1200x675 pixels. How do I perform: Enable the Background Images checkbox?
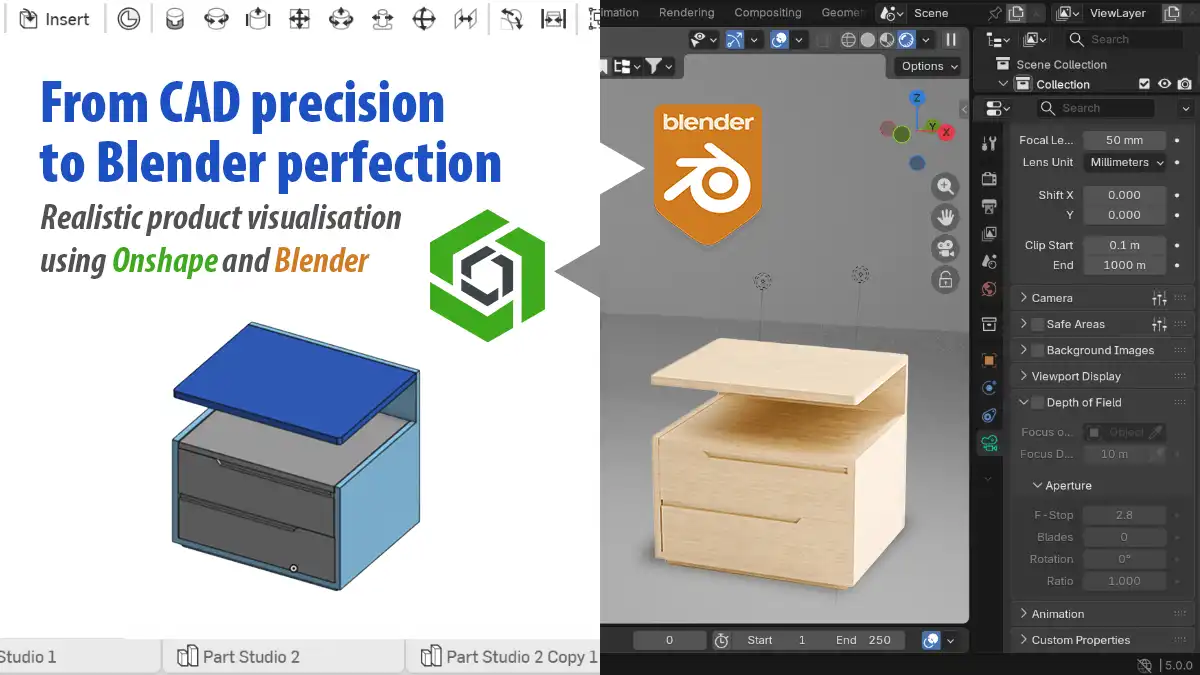point(1038,350)
